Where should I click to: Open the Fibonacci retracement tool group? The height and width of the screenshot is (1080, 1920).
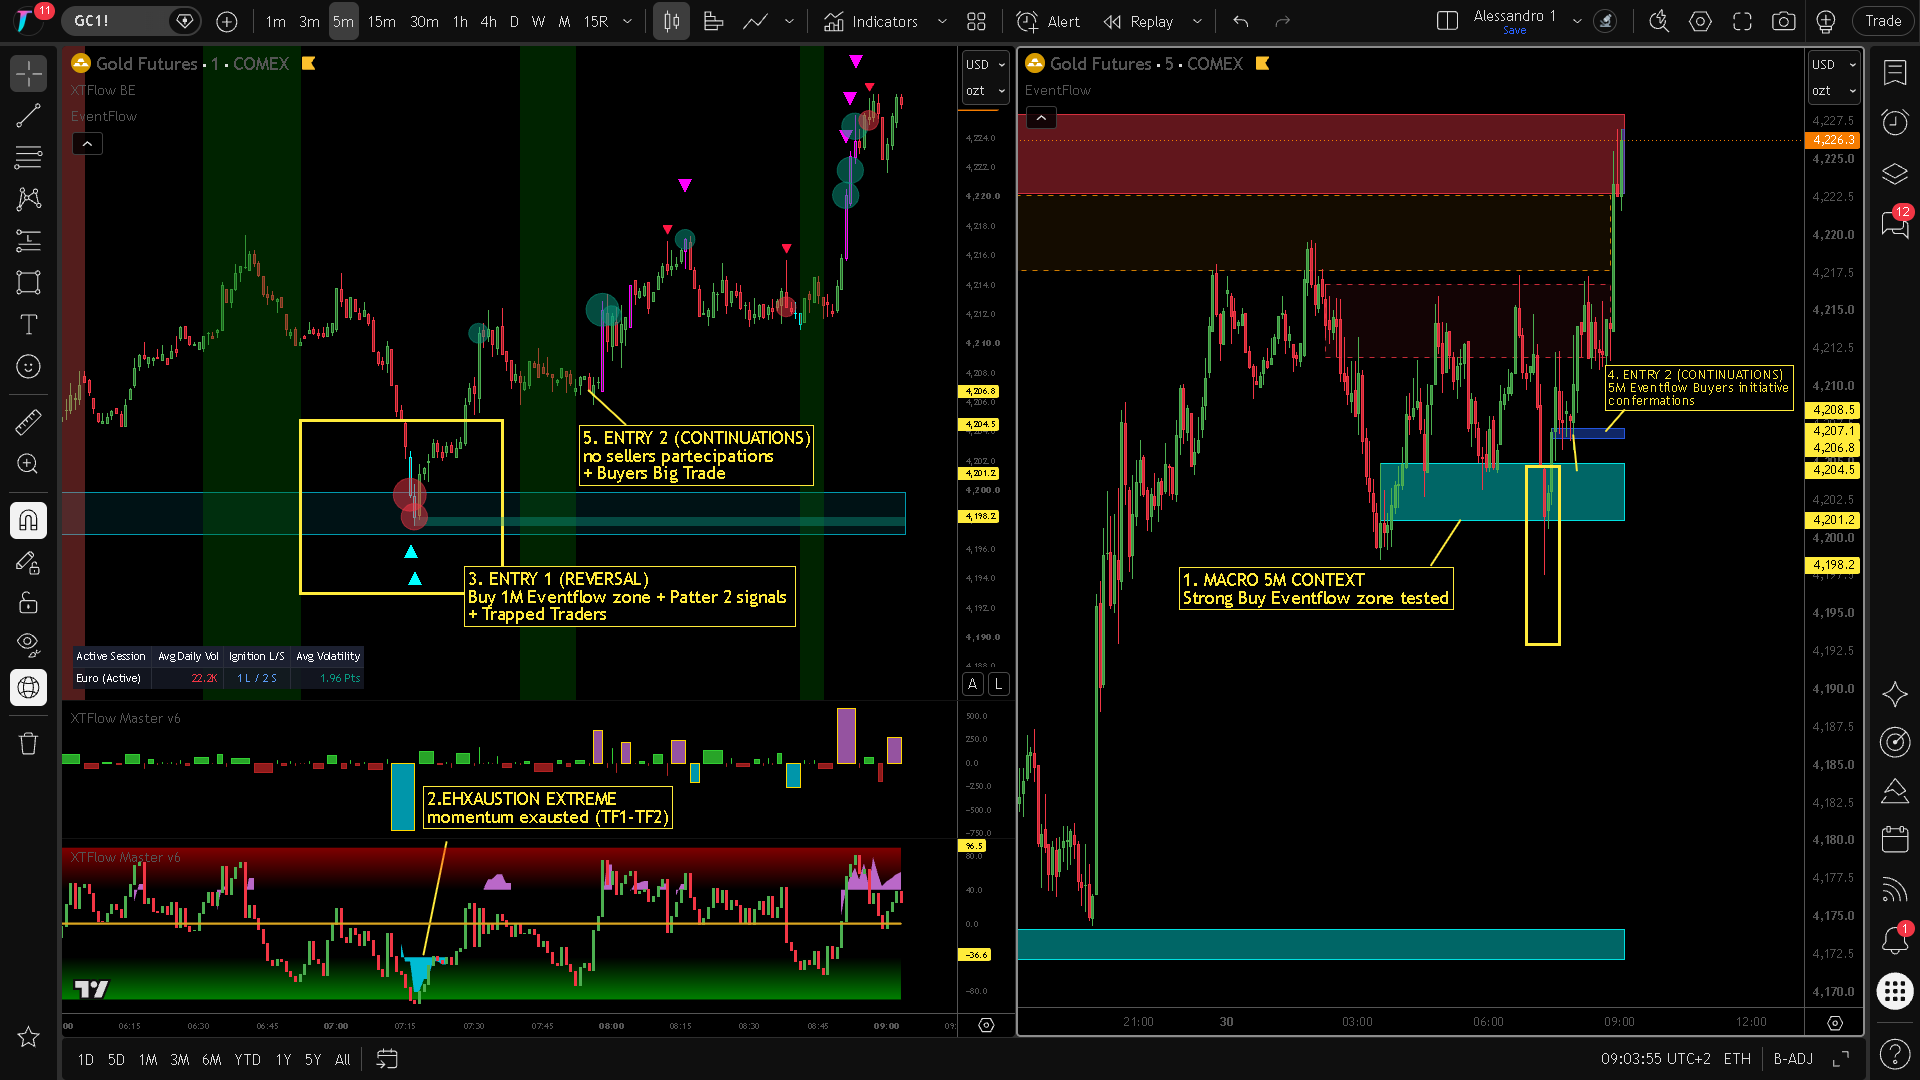tap(28, 157)
